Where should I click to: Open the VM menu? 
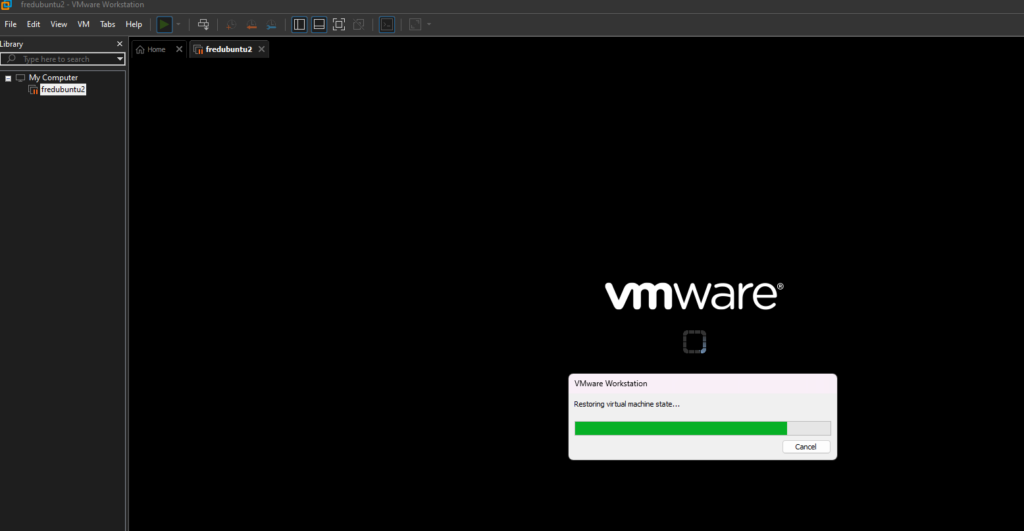click(84, 24)
